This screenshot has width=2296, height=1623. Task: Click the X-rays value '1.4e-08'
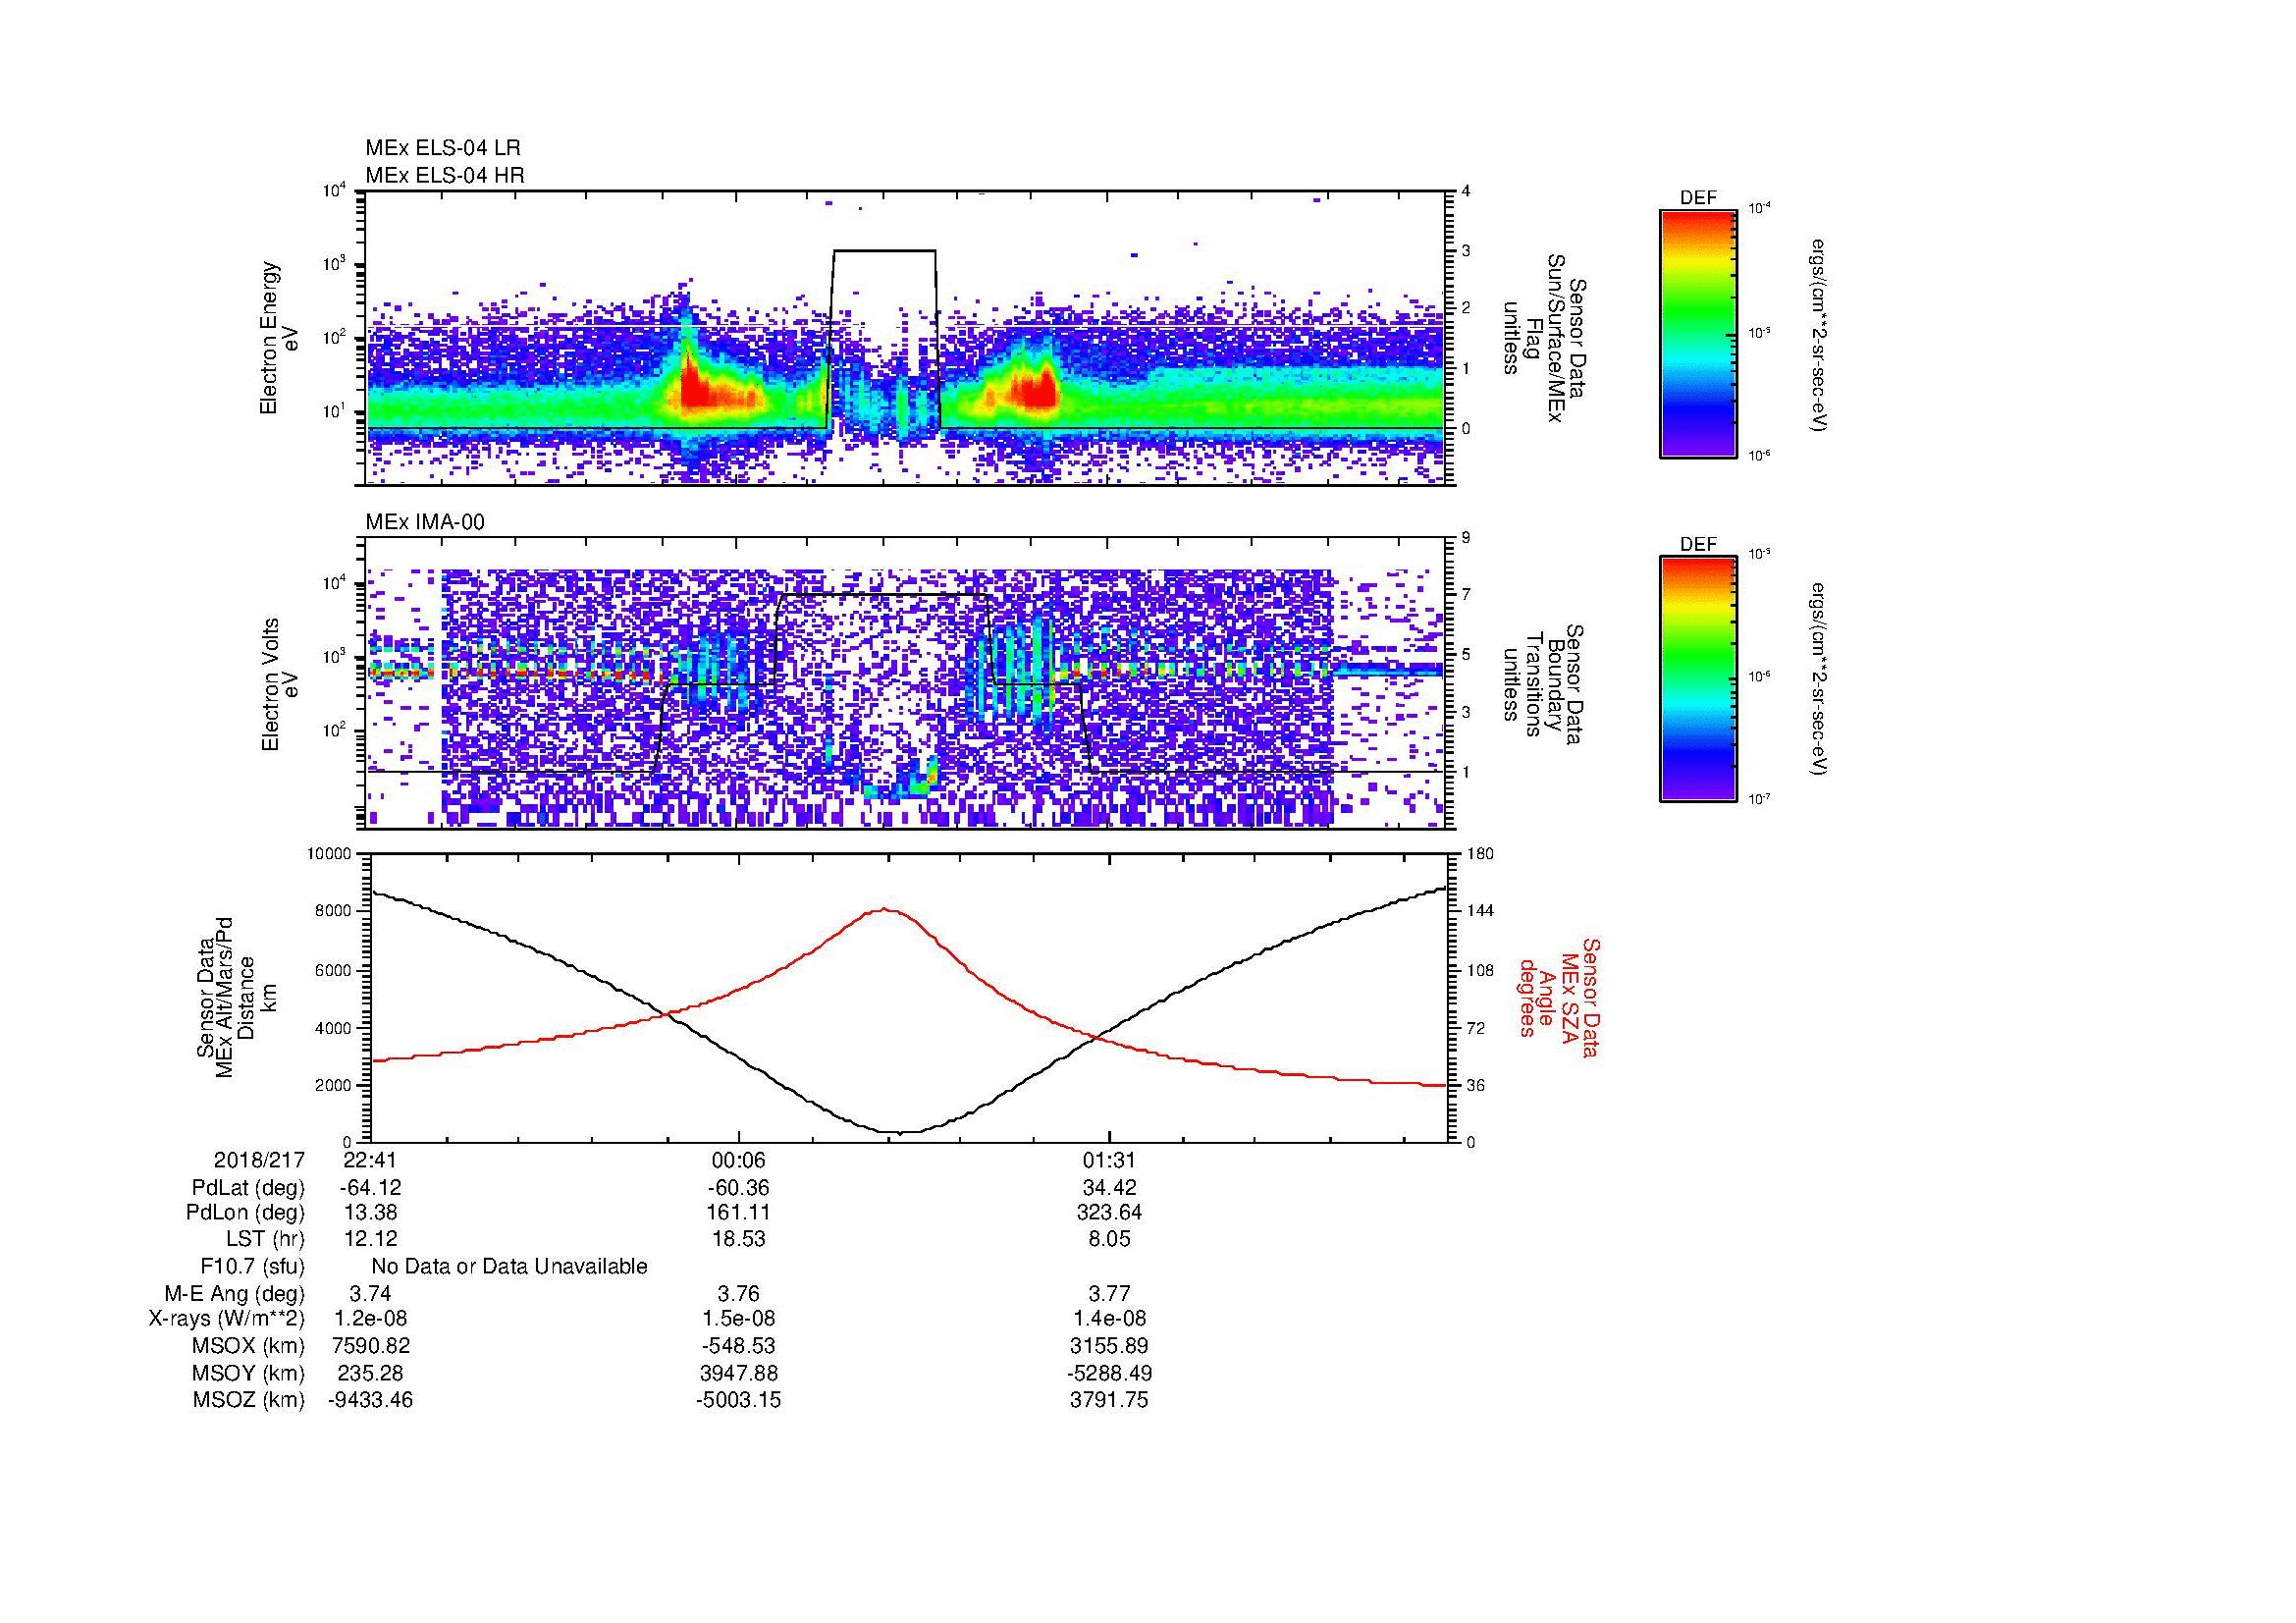pyautogui.click(x=1109, y=1319)
